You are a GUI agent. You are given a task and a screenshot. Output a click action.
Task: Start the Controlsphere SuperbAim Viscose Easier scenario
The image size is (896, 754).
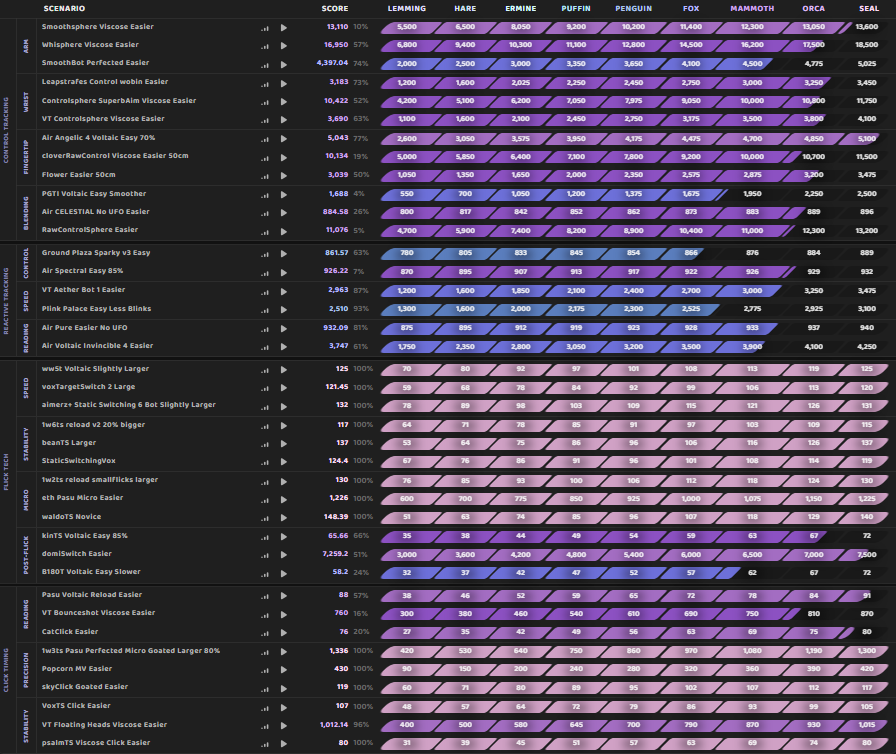coord(284,102)
